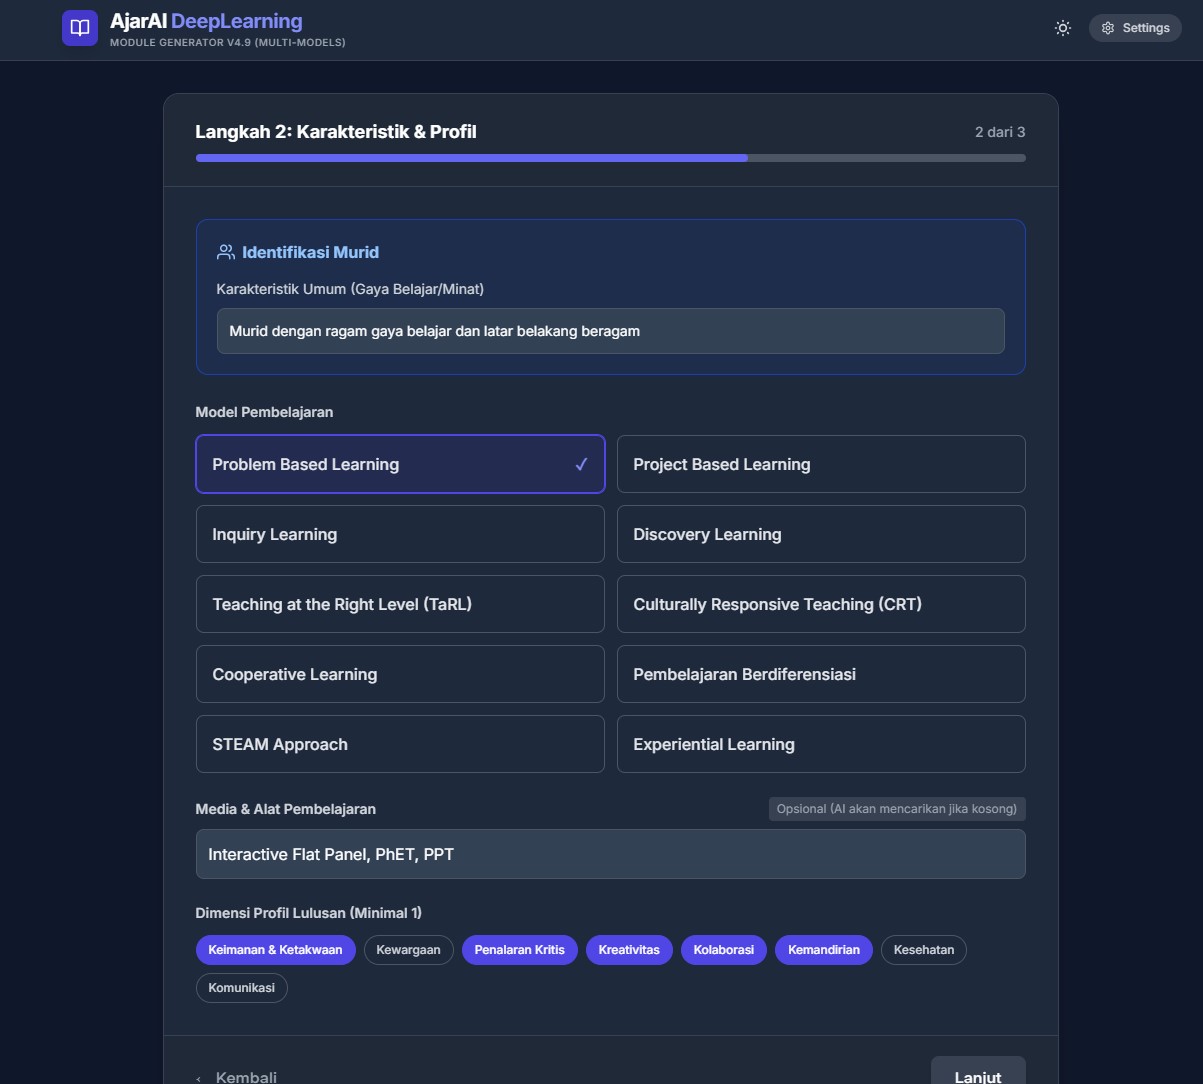Pick Culturally Responsive Teaching (CRT)
The width and height of the screenshot is (1203, 1084).
(x=820, y=604)
